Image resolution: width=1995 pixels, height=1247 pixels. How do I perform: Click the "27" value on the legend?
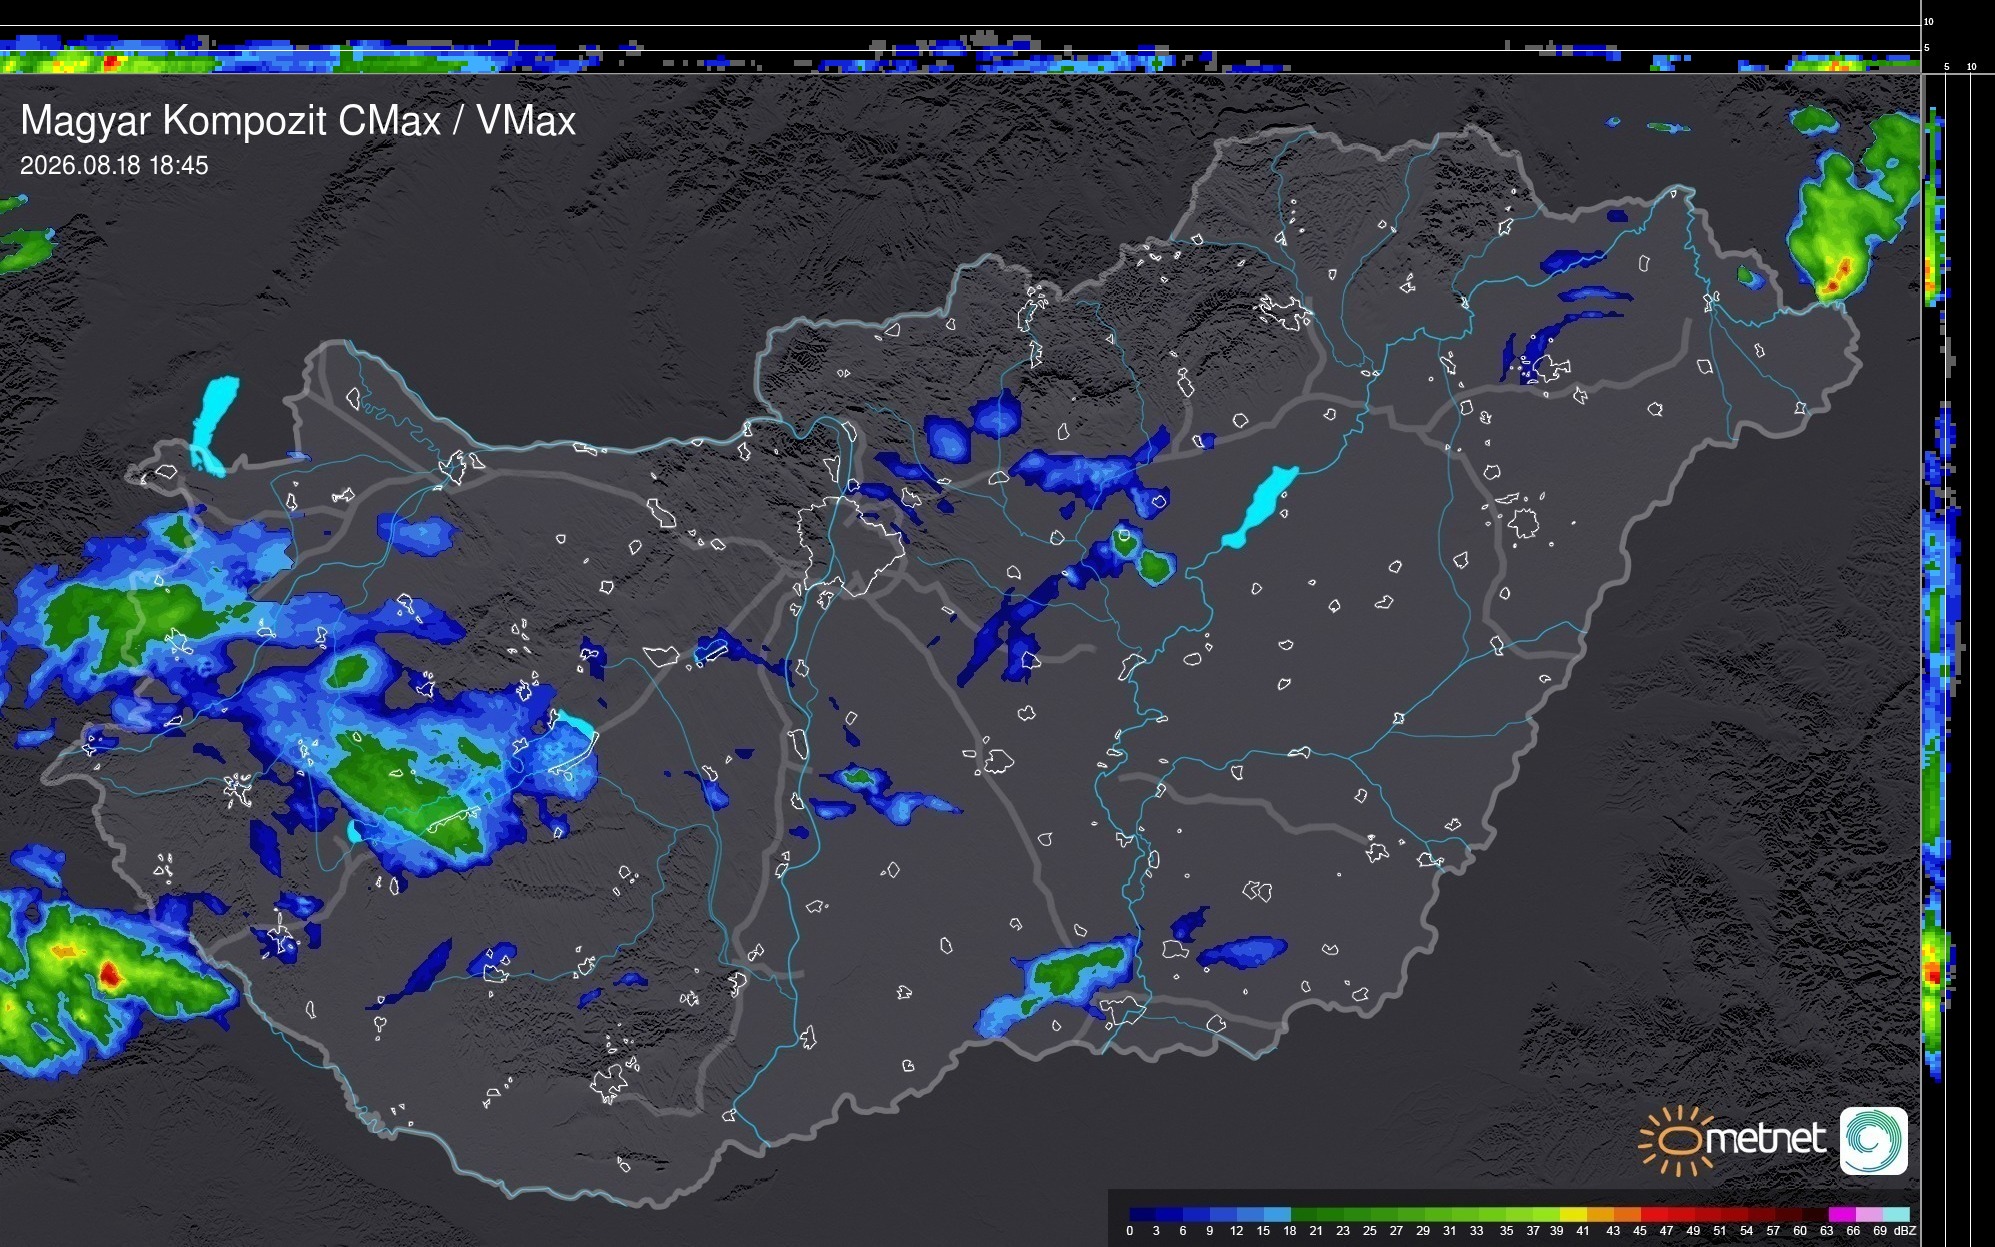pos(1397,1231)
